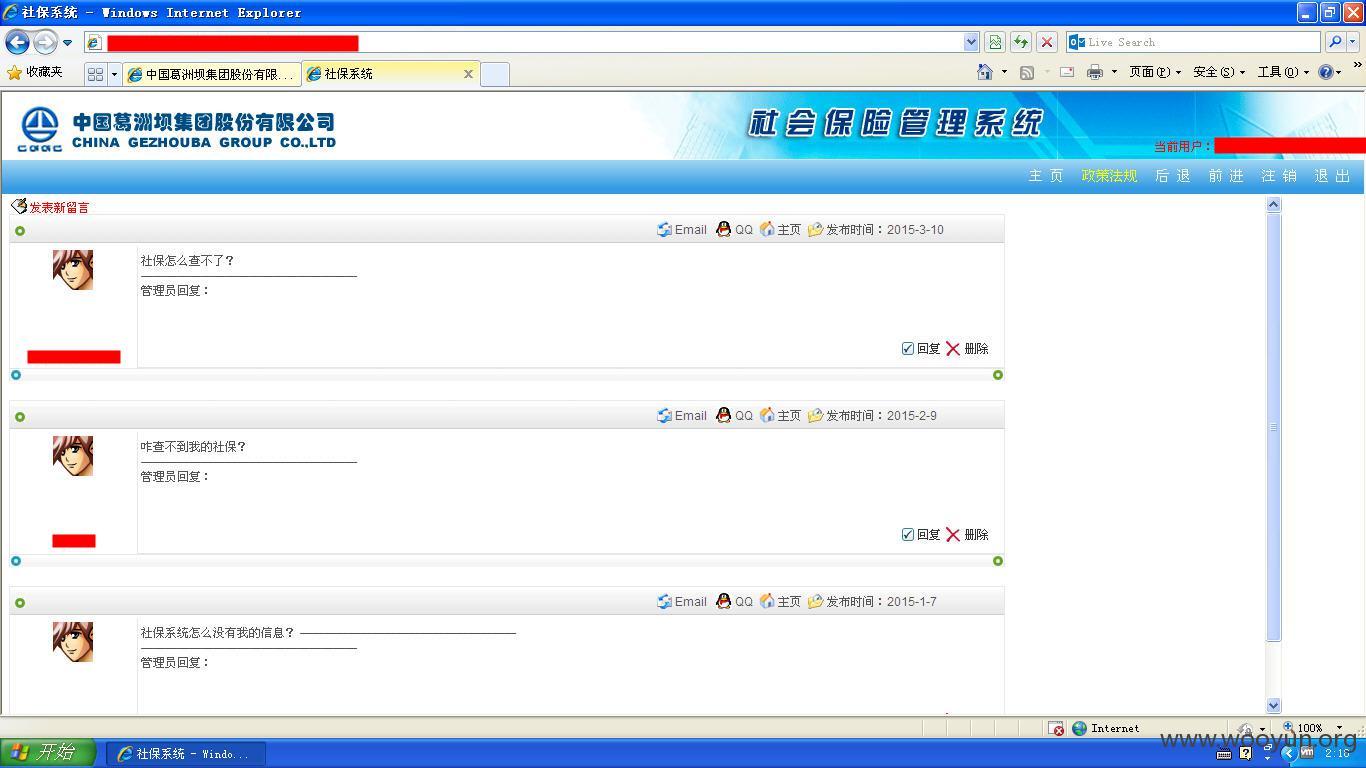This screenshot has height=768, width=1366.
Task: Open the help question mark menu
Action: pyautogui.click(x=1329, y=72)
